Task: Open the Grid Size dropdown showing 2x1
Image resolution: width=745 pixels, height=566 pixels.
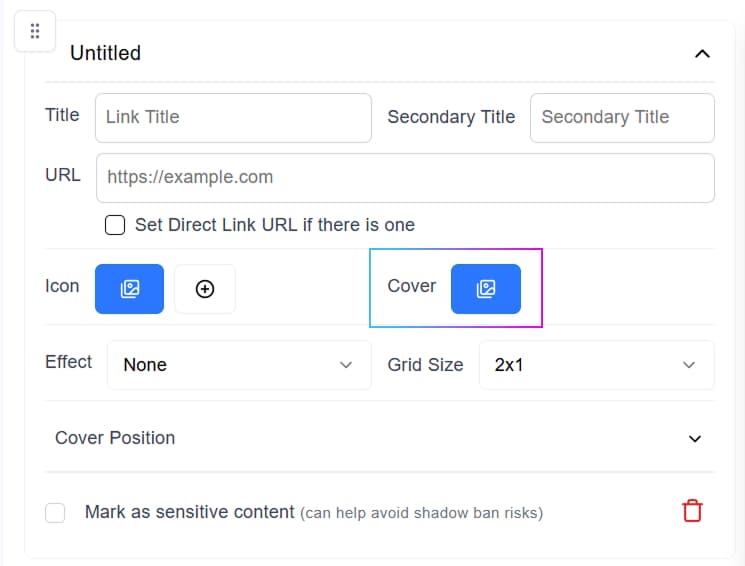Action: pos(596,365)
